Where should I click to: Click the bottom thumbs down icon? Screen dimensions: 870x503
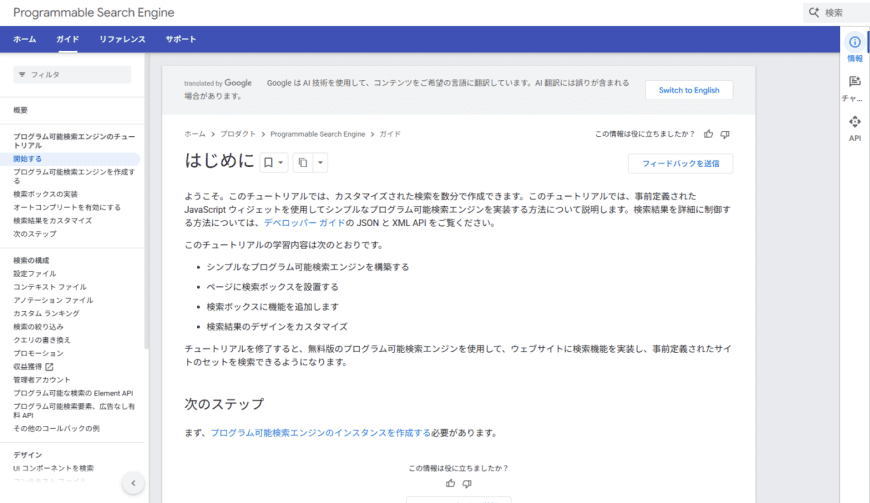pos(467,484)
